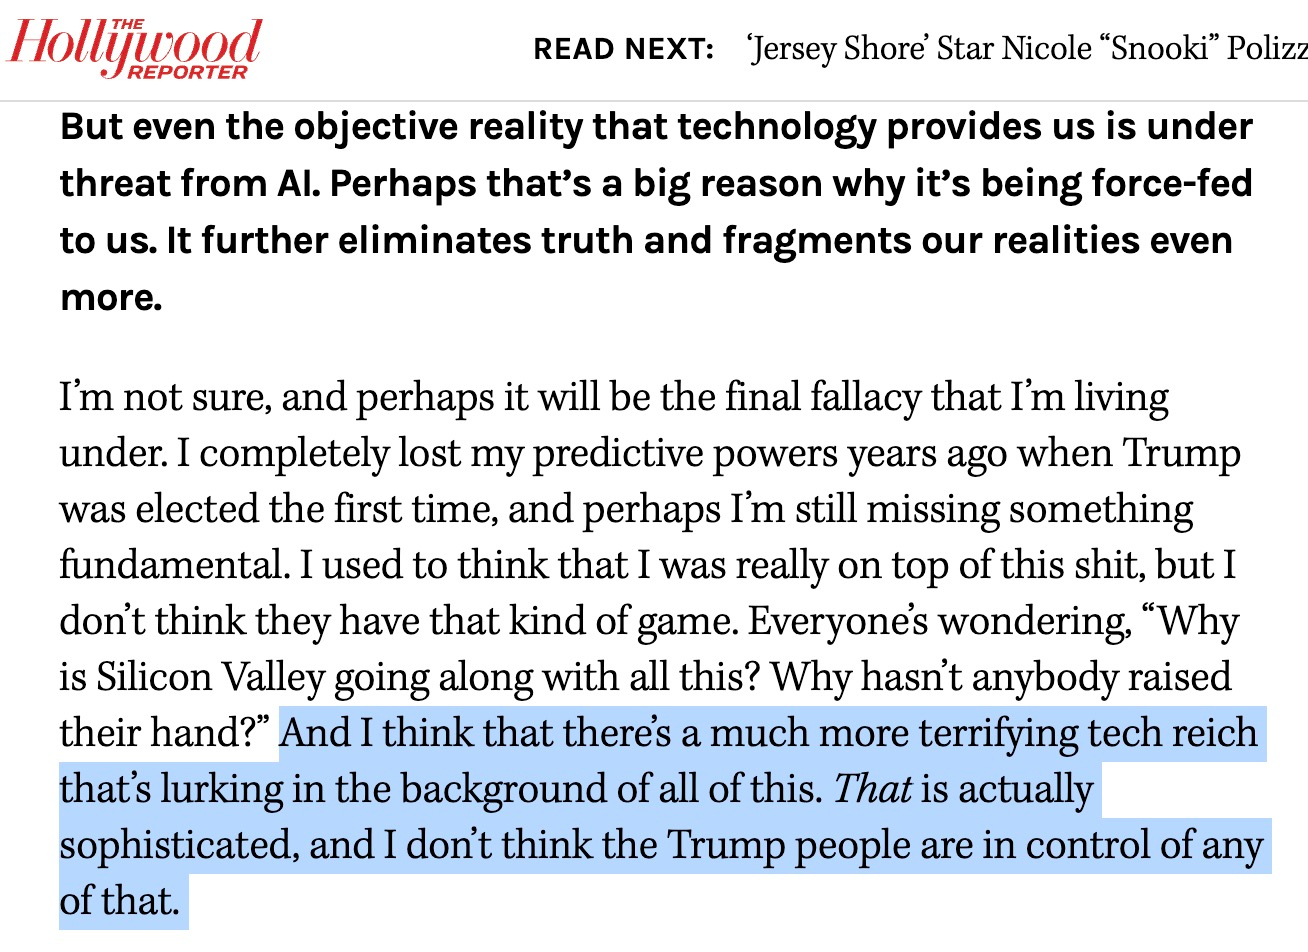Click the word "fundamental." in the paragraph
The height and width of the screenshot is (952, 1308).
[x=173, y=565]
